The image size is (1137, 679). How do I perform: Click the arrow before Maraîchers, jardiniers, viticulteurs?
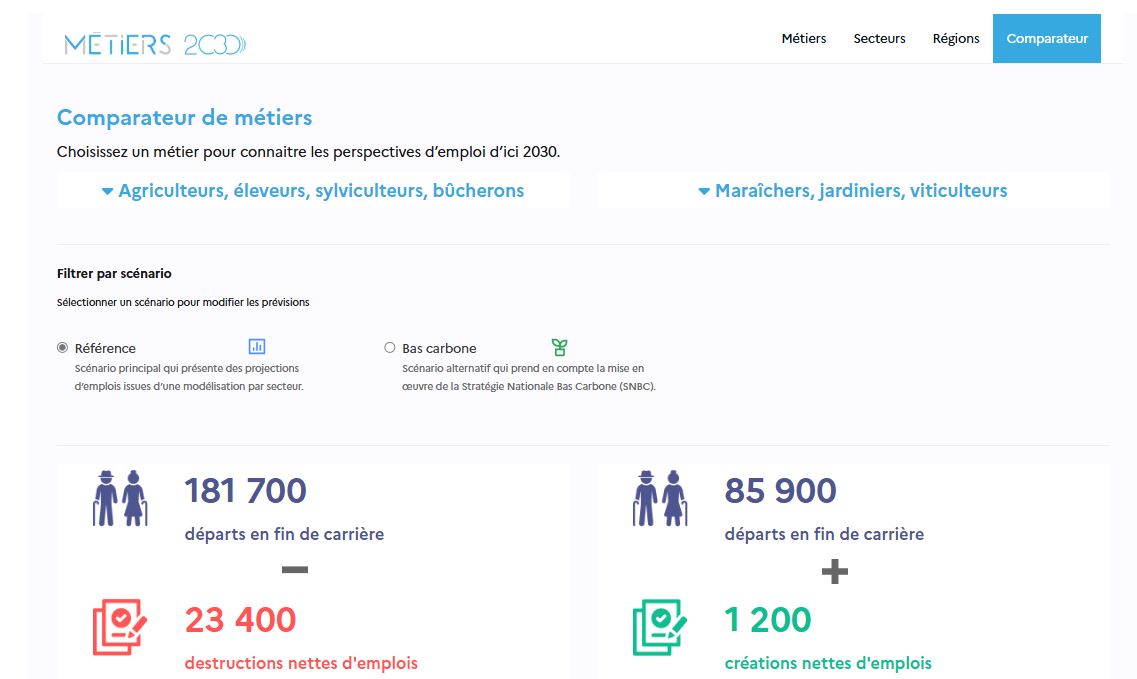coord(703,192)
